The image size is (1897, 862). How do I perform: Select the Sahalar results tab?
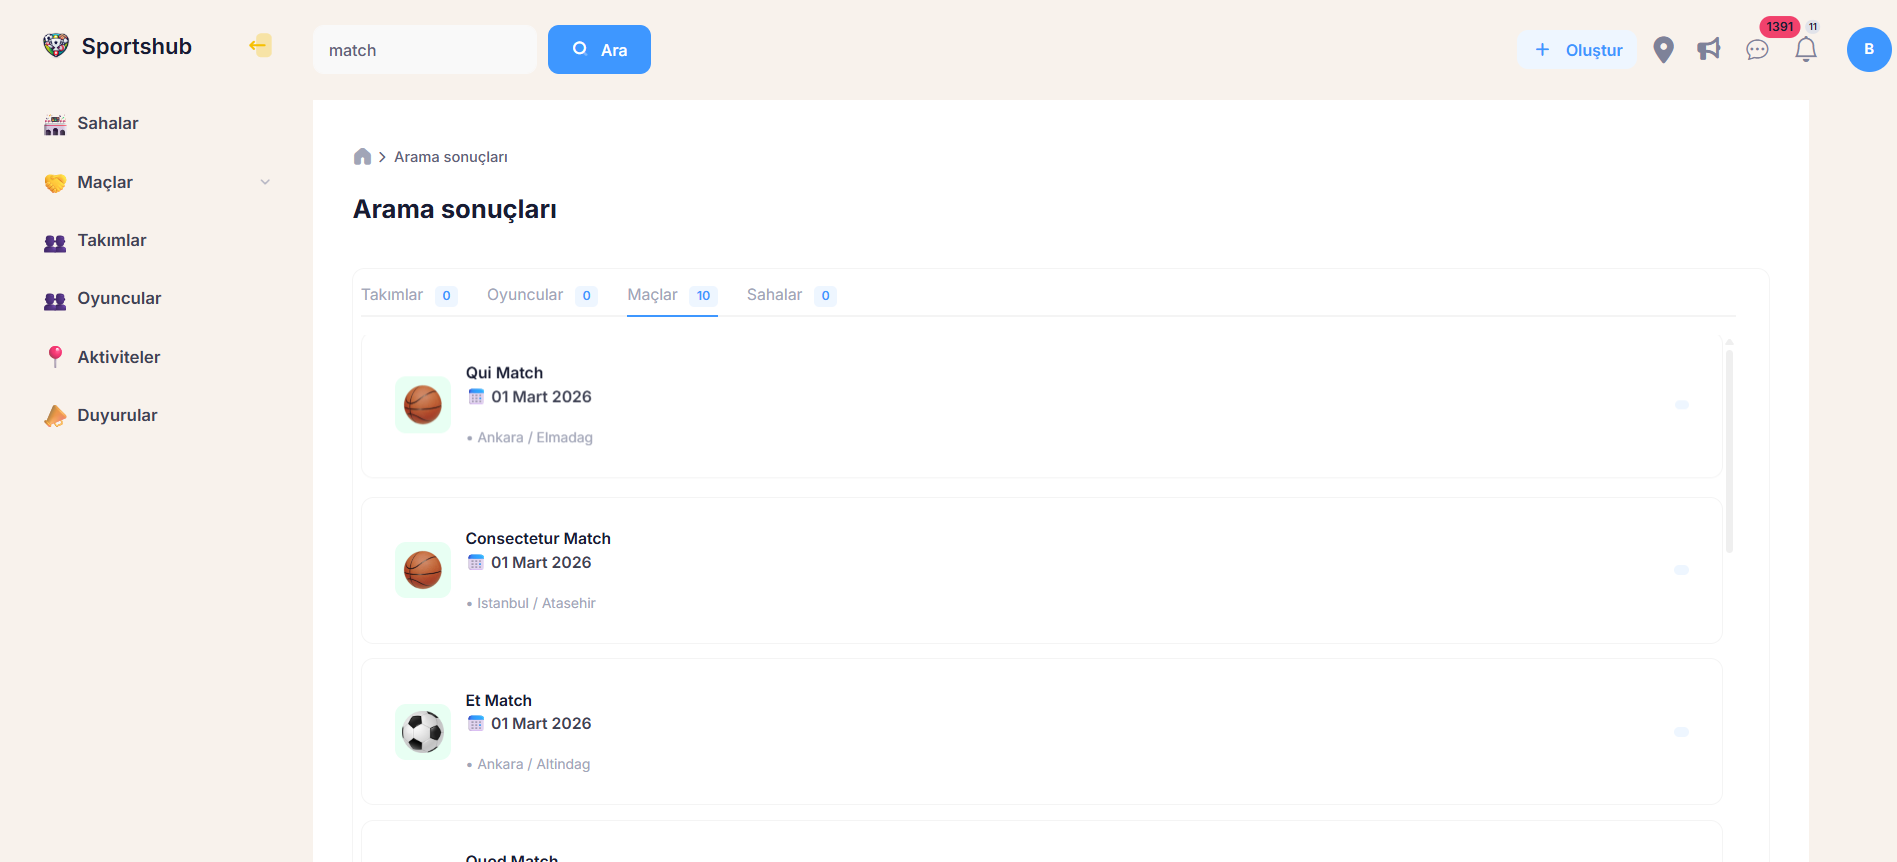pos(774,295)
